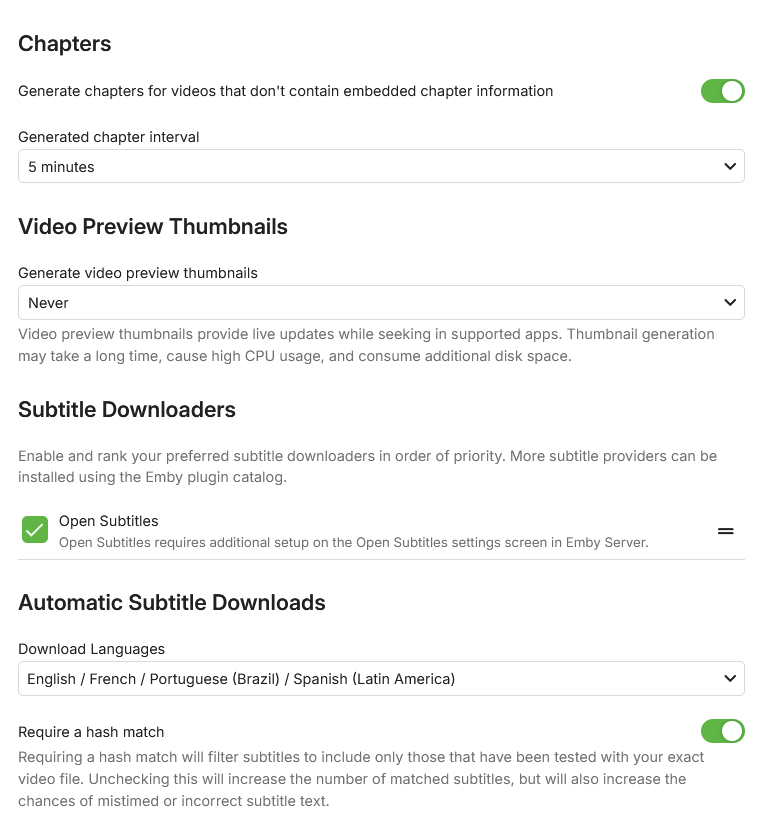
Task: Open the Generated chapter interval dropdown
Action: tap(380, 167)
